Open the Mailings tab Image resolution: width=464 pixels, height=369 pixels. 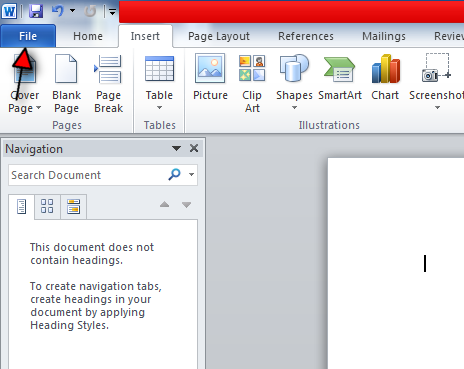tap(384, 36)
